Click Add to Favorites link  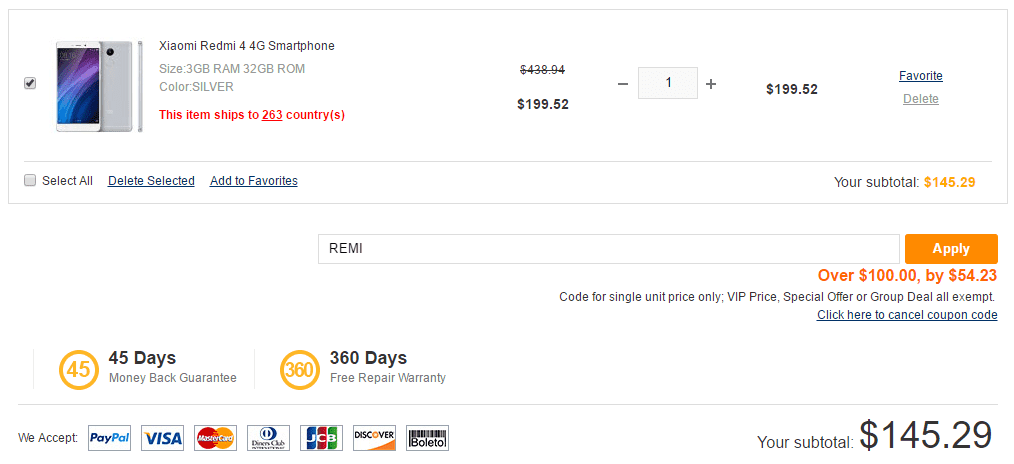(x=253, y=181)
